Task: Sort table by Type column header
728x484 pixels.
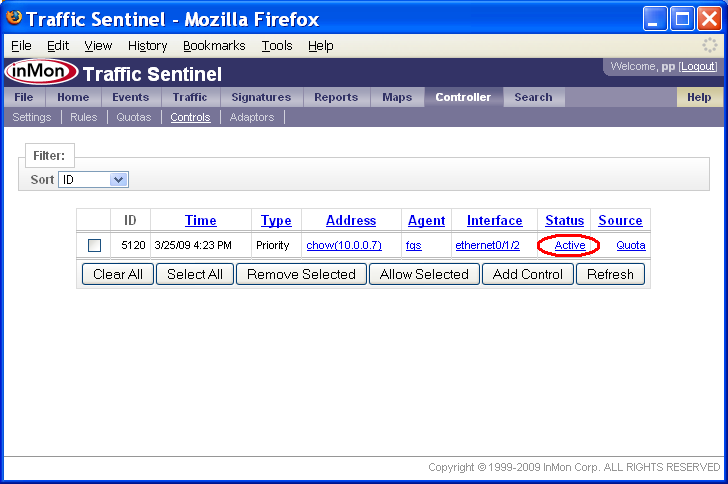Action: point(276,220)
